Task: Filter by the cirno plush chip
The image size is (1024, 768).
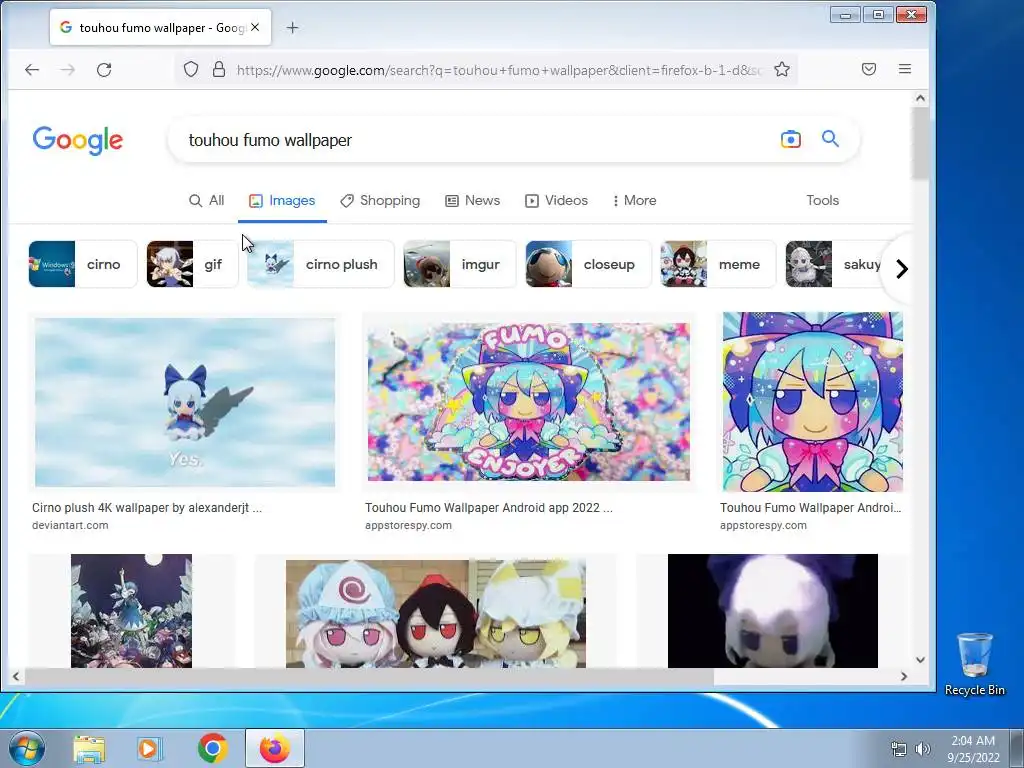Action: click(x=321, y=264)
